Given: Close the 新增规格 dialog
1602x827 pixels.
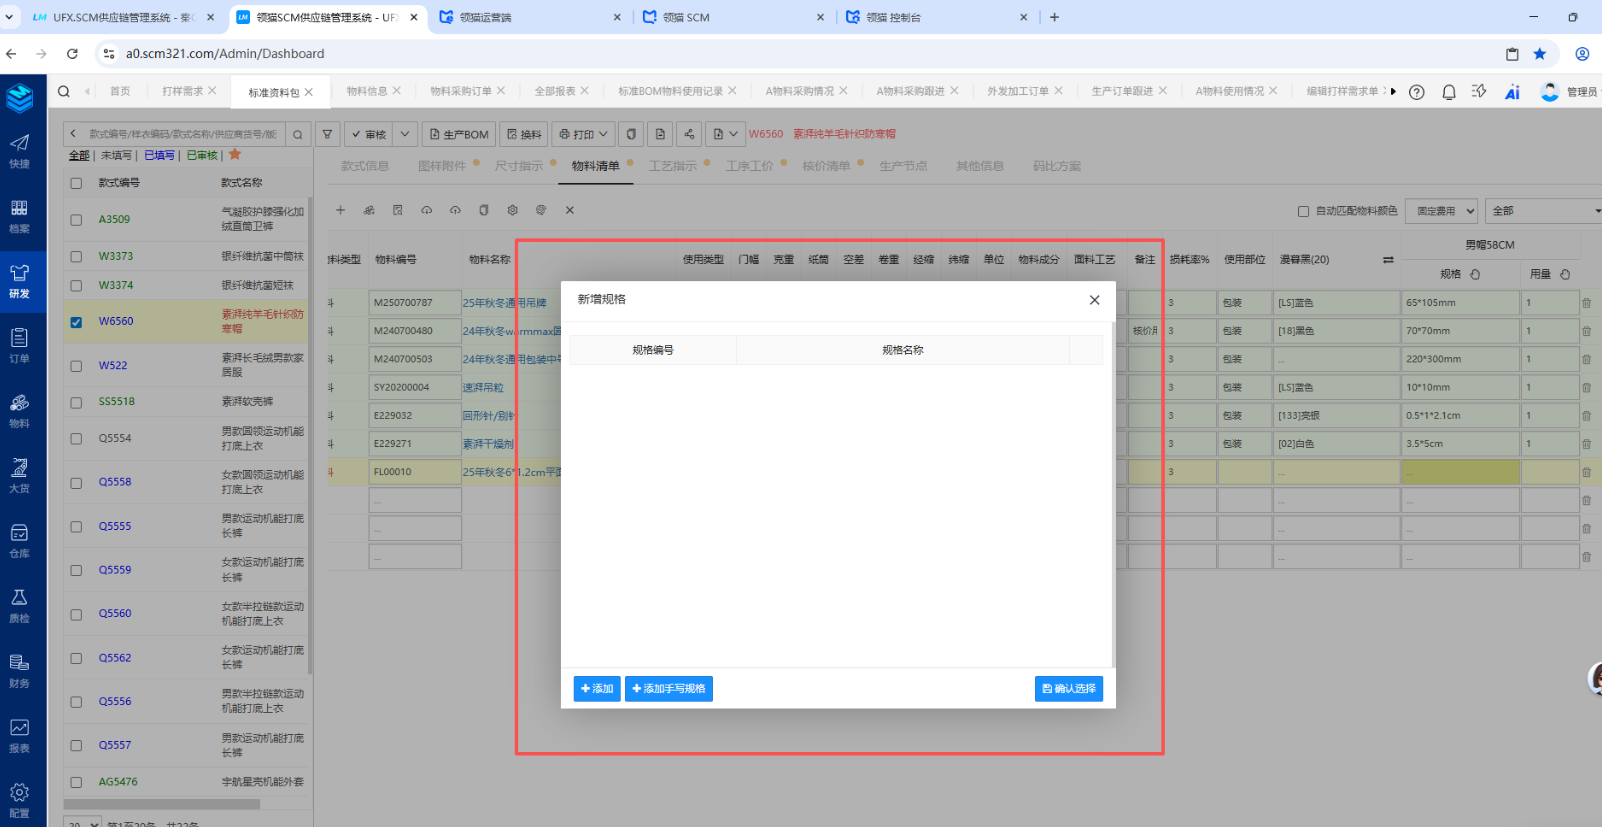Looking at the screenshot, I should [x=1094, y=300].
